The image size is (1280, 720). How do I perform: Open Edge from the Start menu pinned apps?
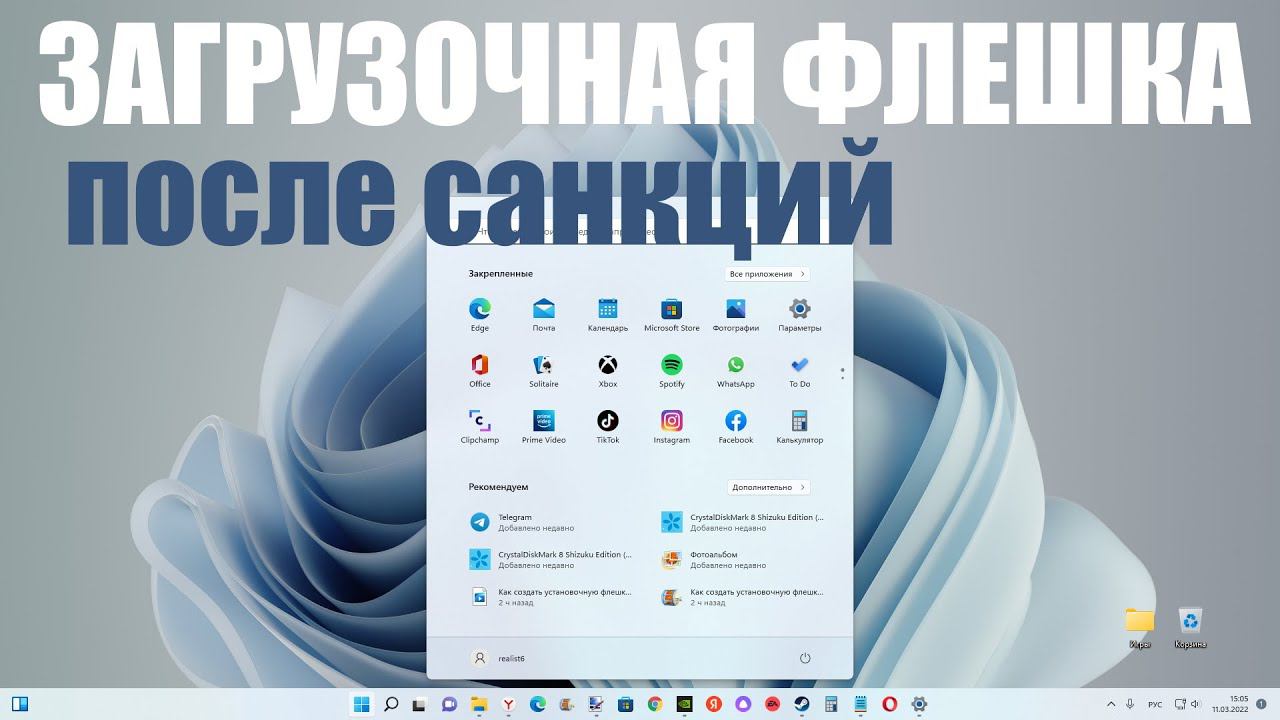(480, 314)
